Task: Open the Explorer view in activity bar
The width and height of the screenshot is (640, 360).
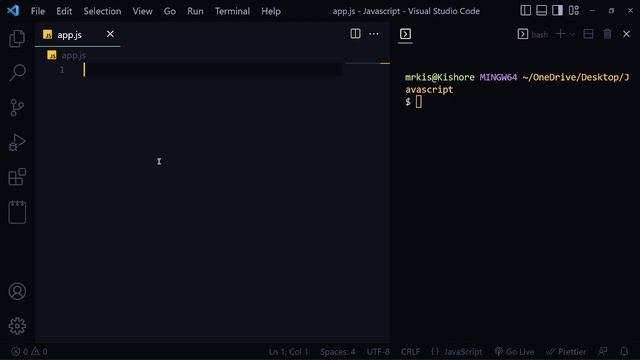Action: click(17, 39)
